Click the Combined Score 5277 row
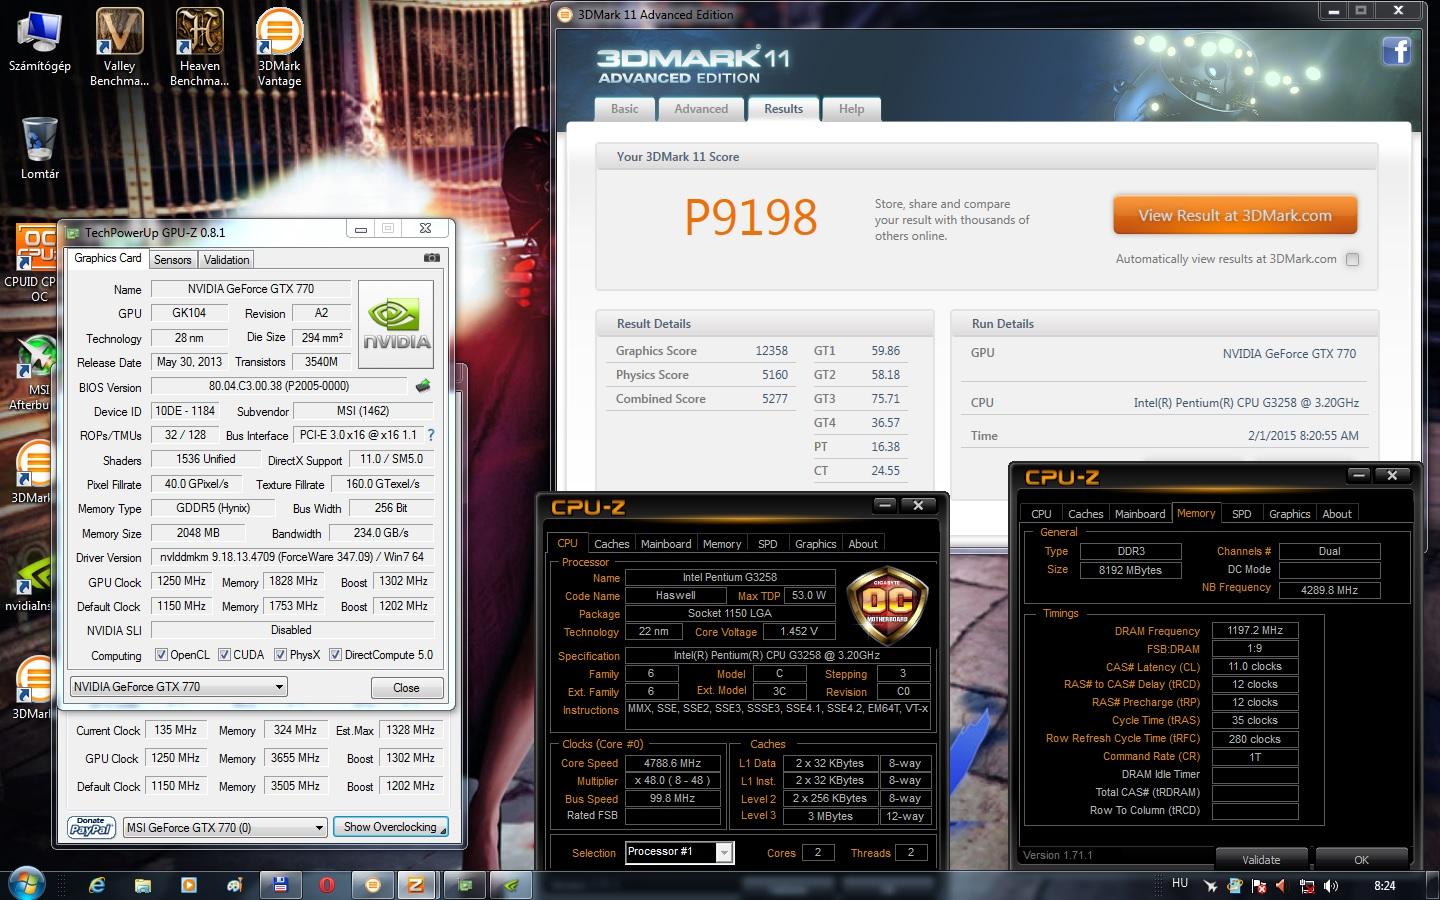 pos(702,399)
